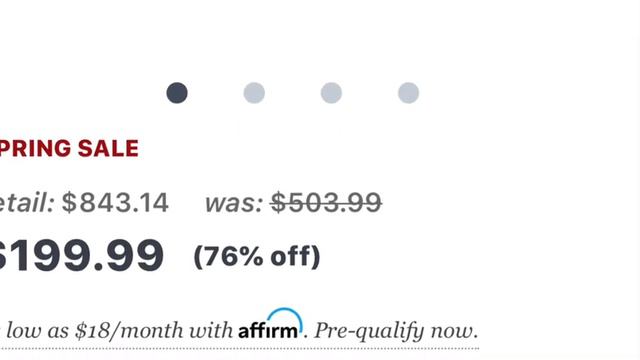Click the (76% off) discount text

click(257, 257)
